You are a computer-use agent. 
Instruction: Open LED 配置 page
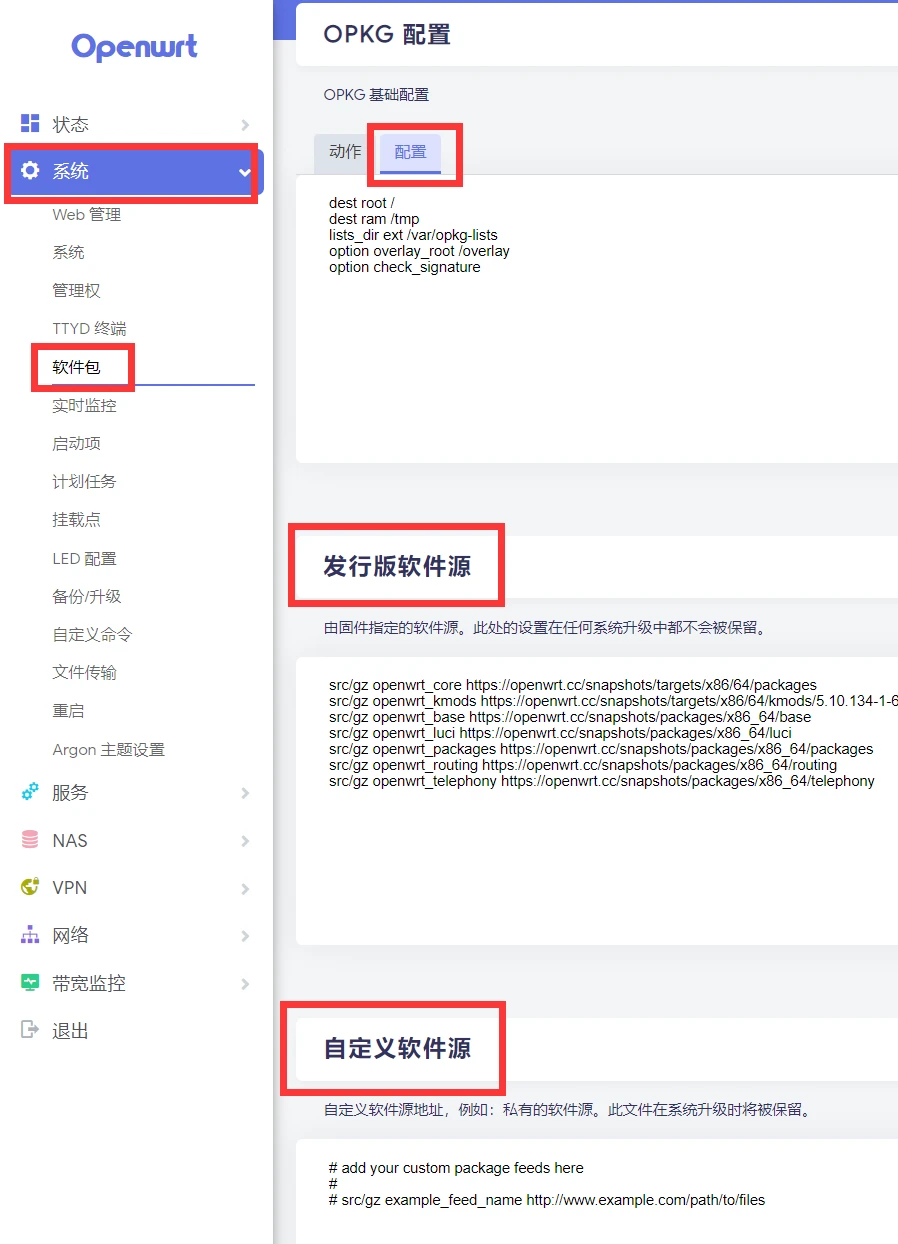point(84,558)
